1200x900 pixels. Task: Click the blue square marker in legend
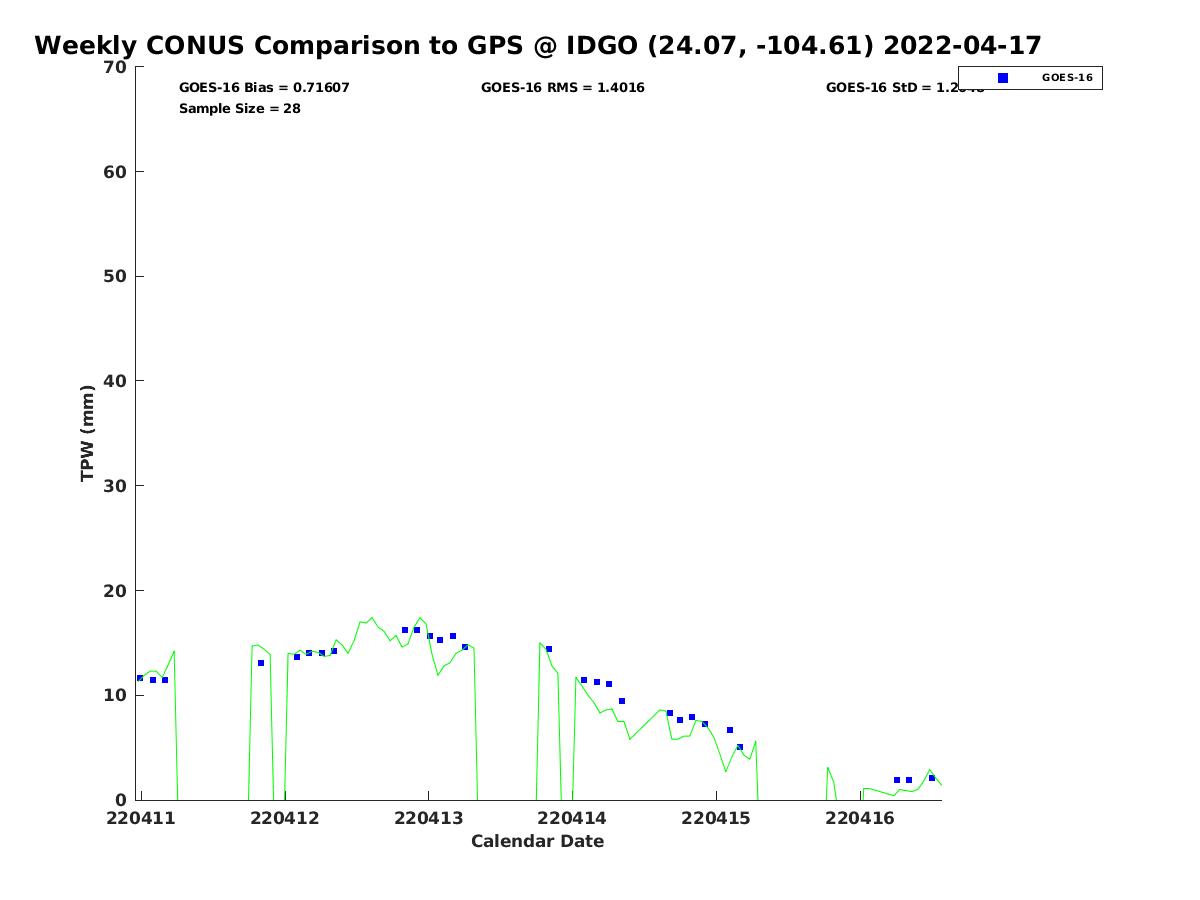pos(1003,78)
